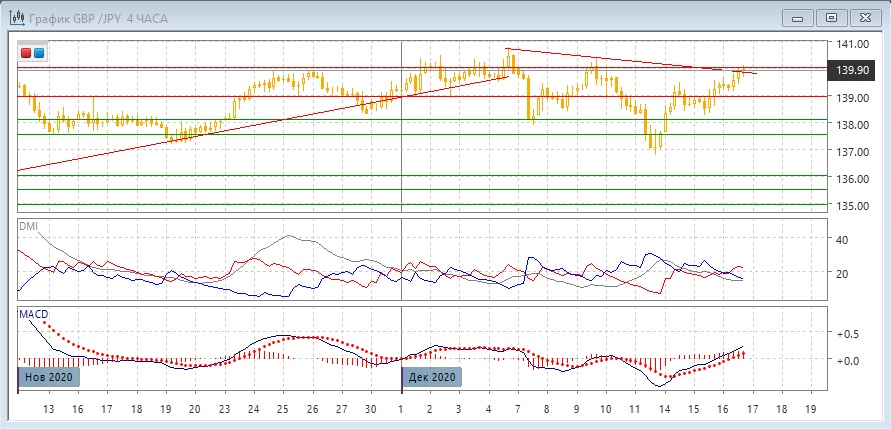Image resolution: width=891 pixels, height=429 pixels.
Task: Click the 137.00 price axis label
Action: (x=850, y=152)
